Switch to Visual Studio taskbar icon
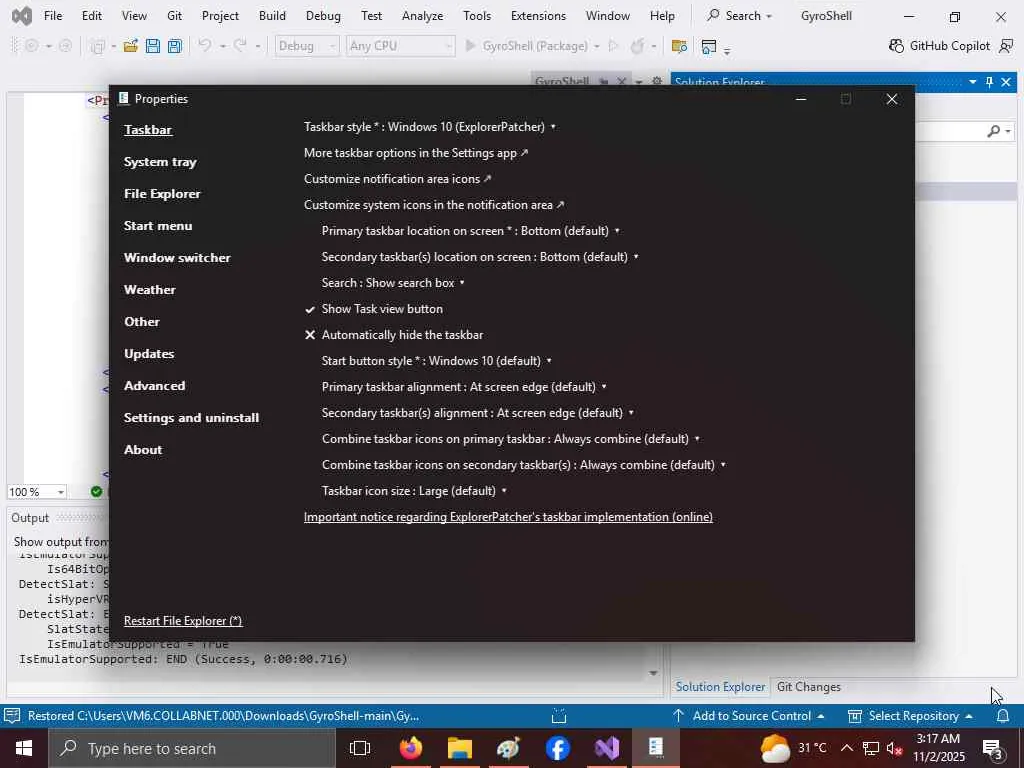The image size is (1024, 768). coord(607,748)
